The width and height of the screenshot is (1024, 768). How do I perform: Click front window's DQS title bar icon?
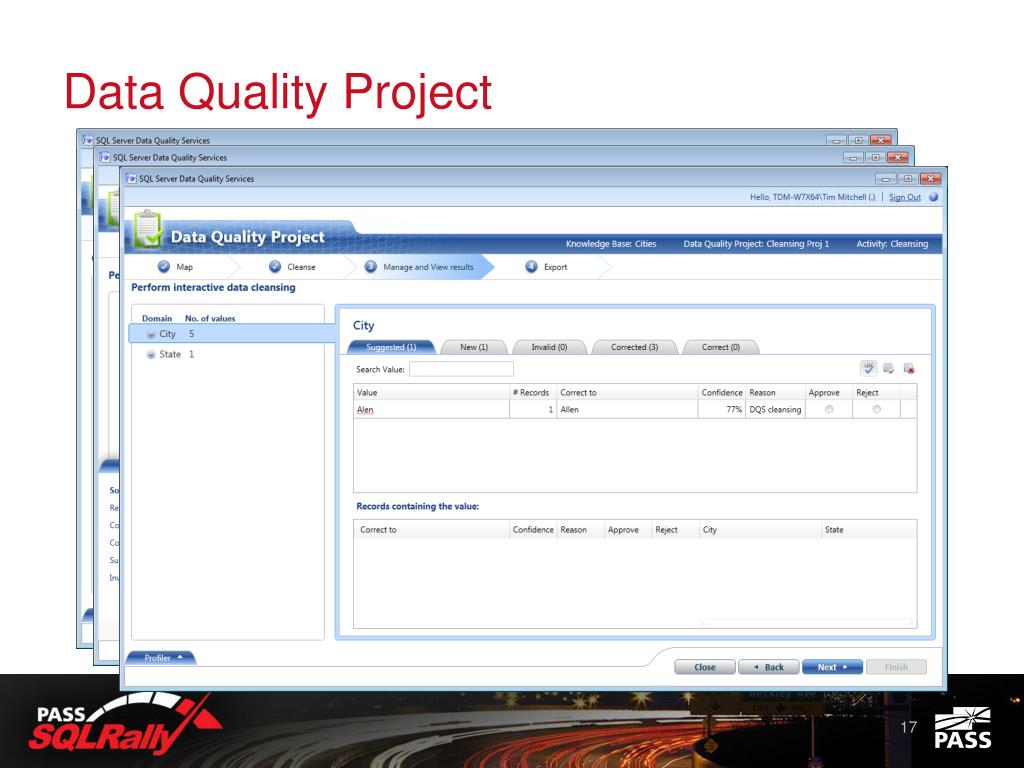pos(131,178)
